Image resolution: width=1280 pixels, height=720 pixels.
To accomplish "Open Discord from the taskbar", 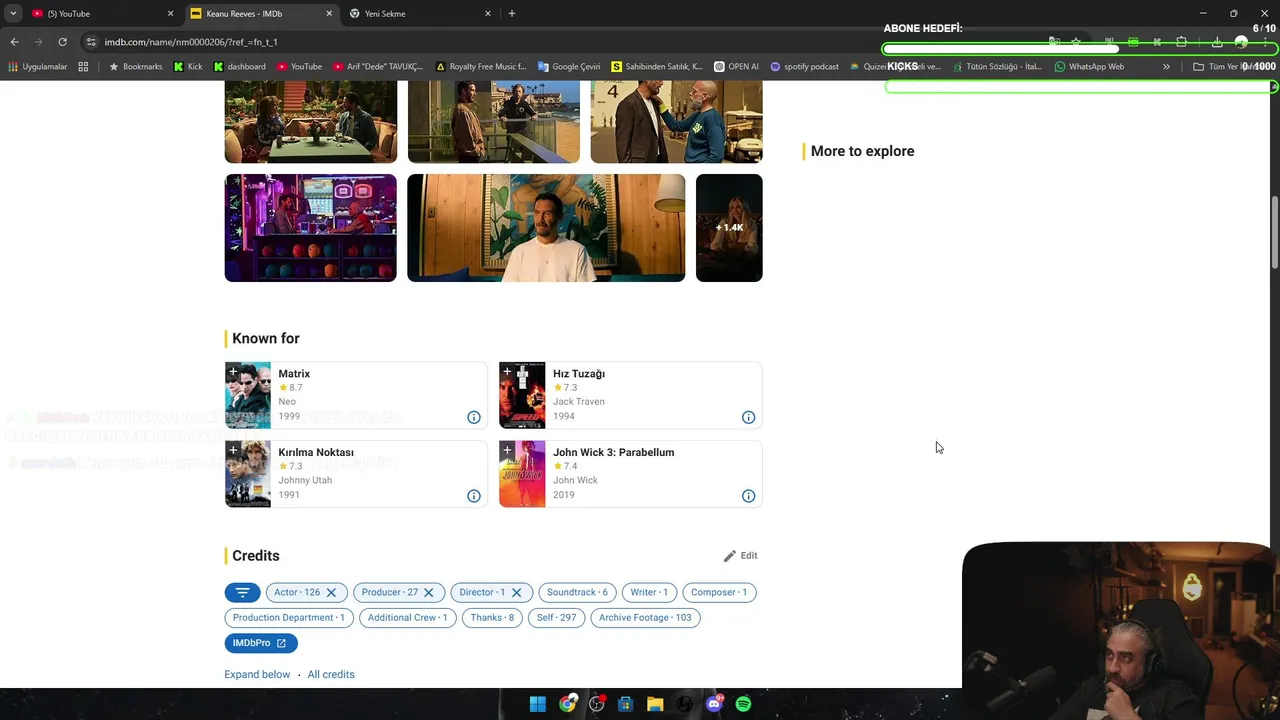I will [714, 704].
